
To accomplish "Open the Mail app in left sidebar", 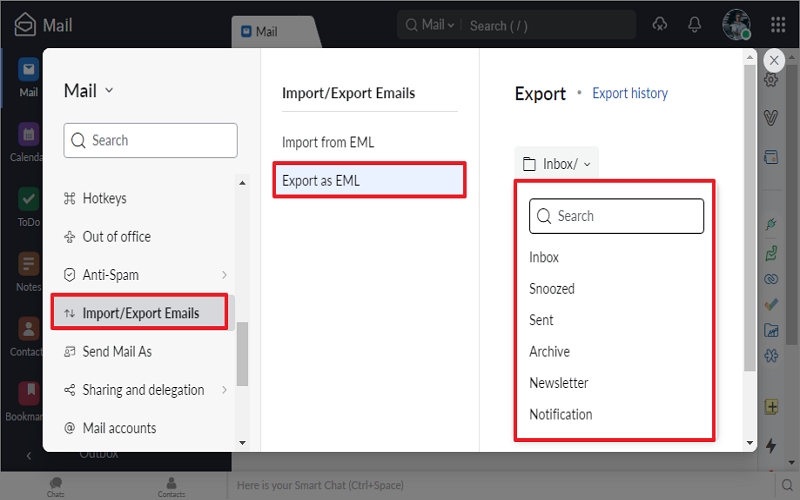I will coord(29,77).
